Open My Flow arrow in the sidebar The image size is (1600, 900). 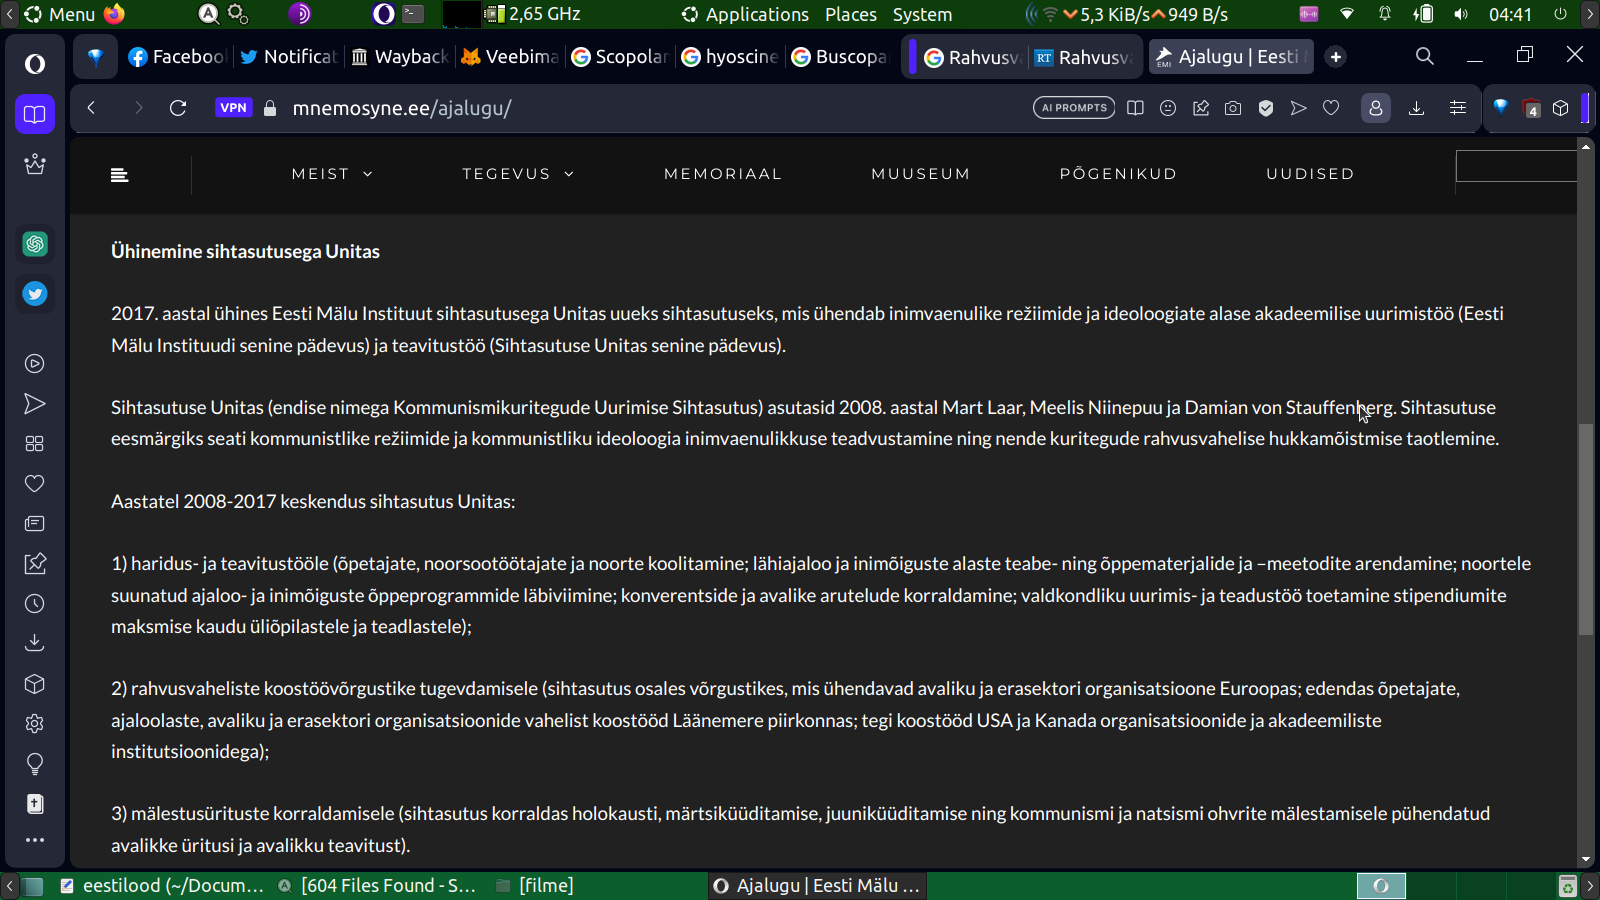(35, 404)
